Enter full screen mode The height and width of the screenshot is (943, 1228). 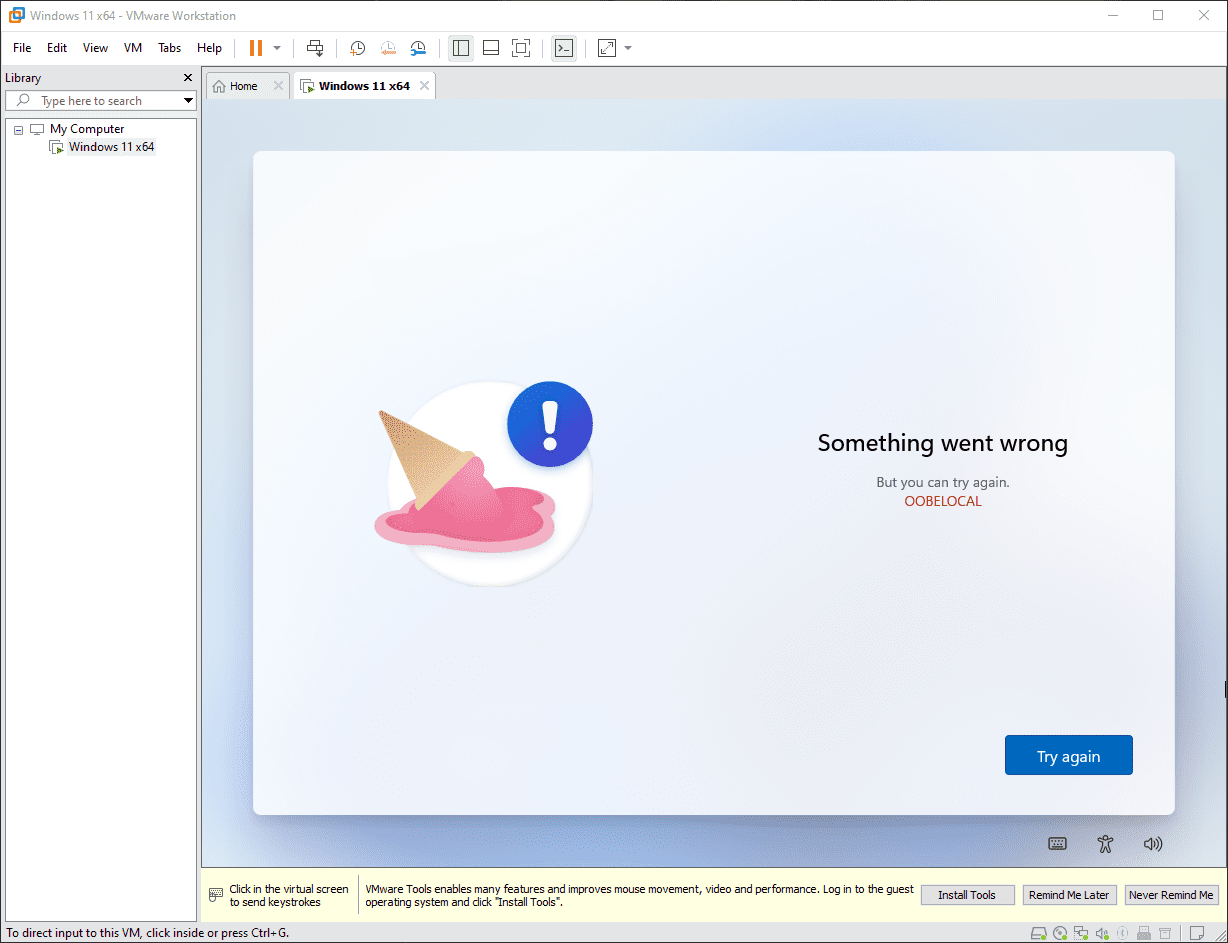(521, 48)
